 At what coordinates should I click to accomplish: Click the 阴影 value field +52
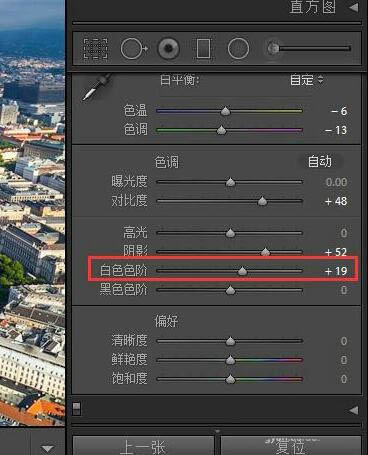(336, 252)
